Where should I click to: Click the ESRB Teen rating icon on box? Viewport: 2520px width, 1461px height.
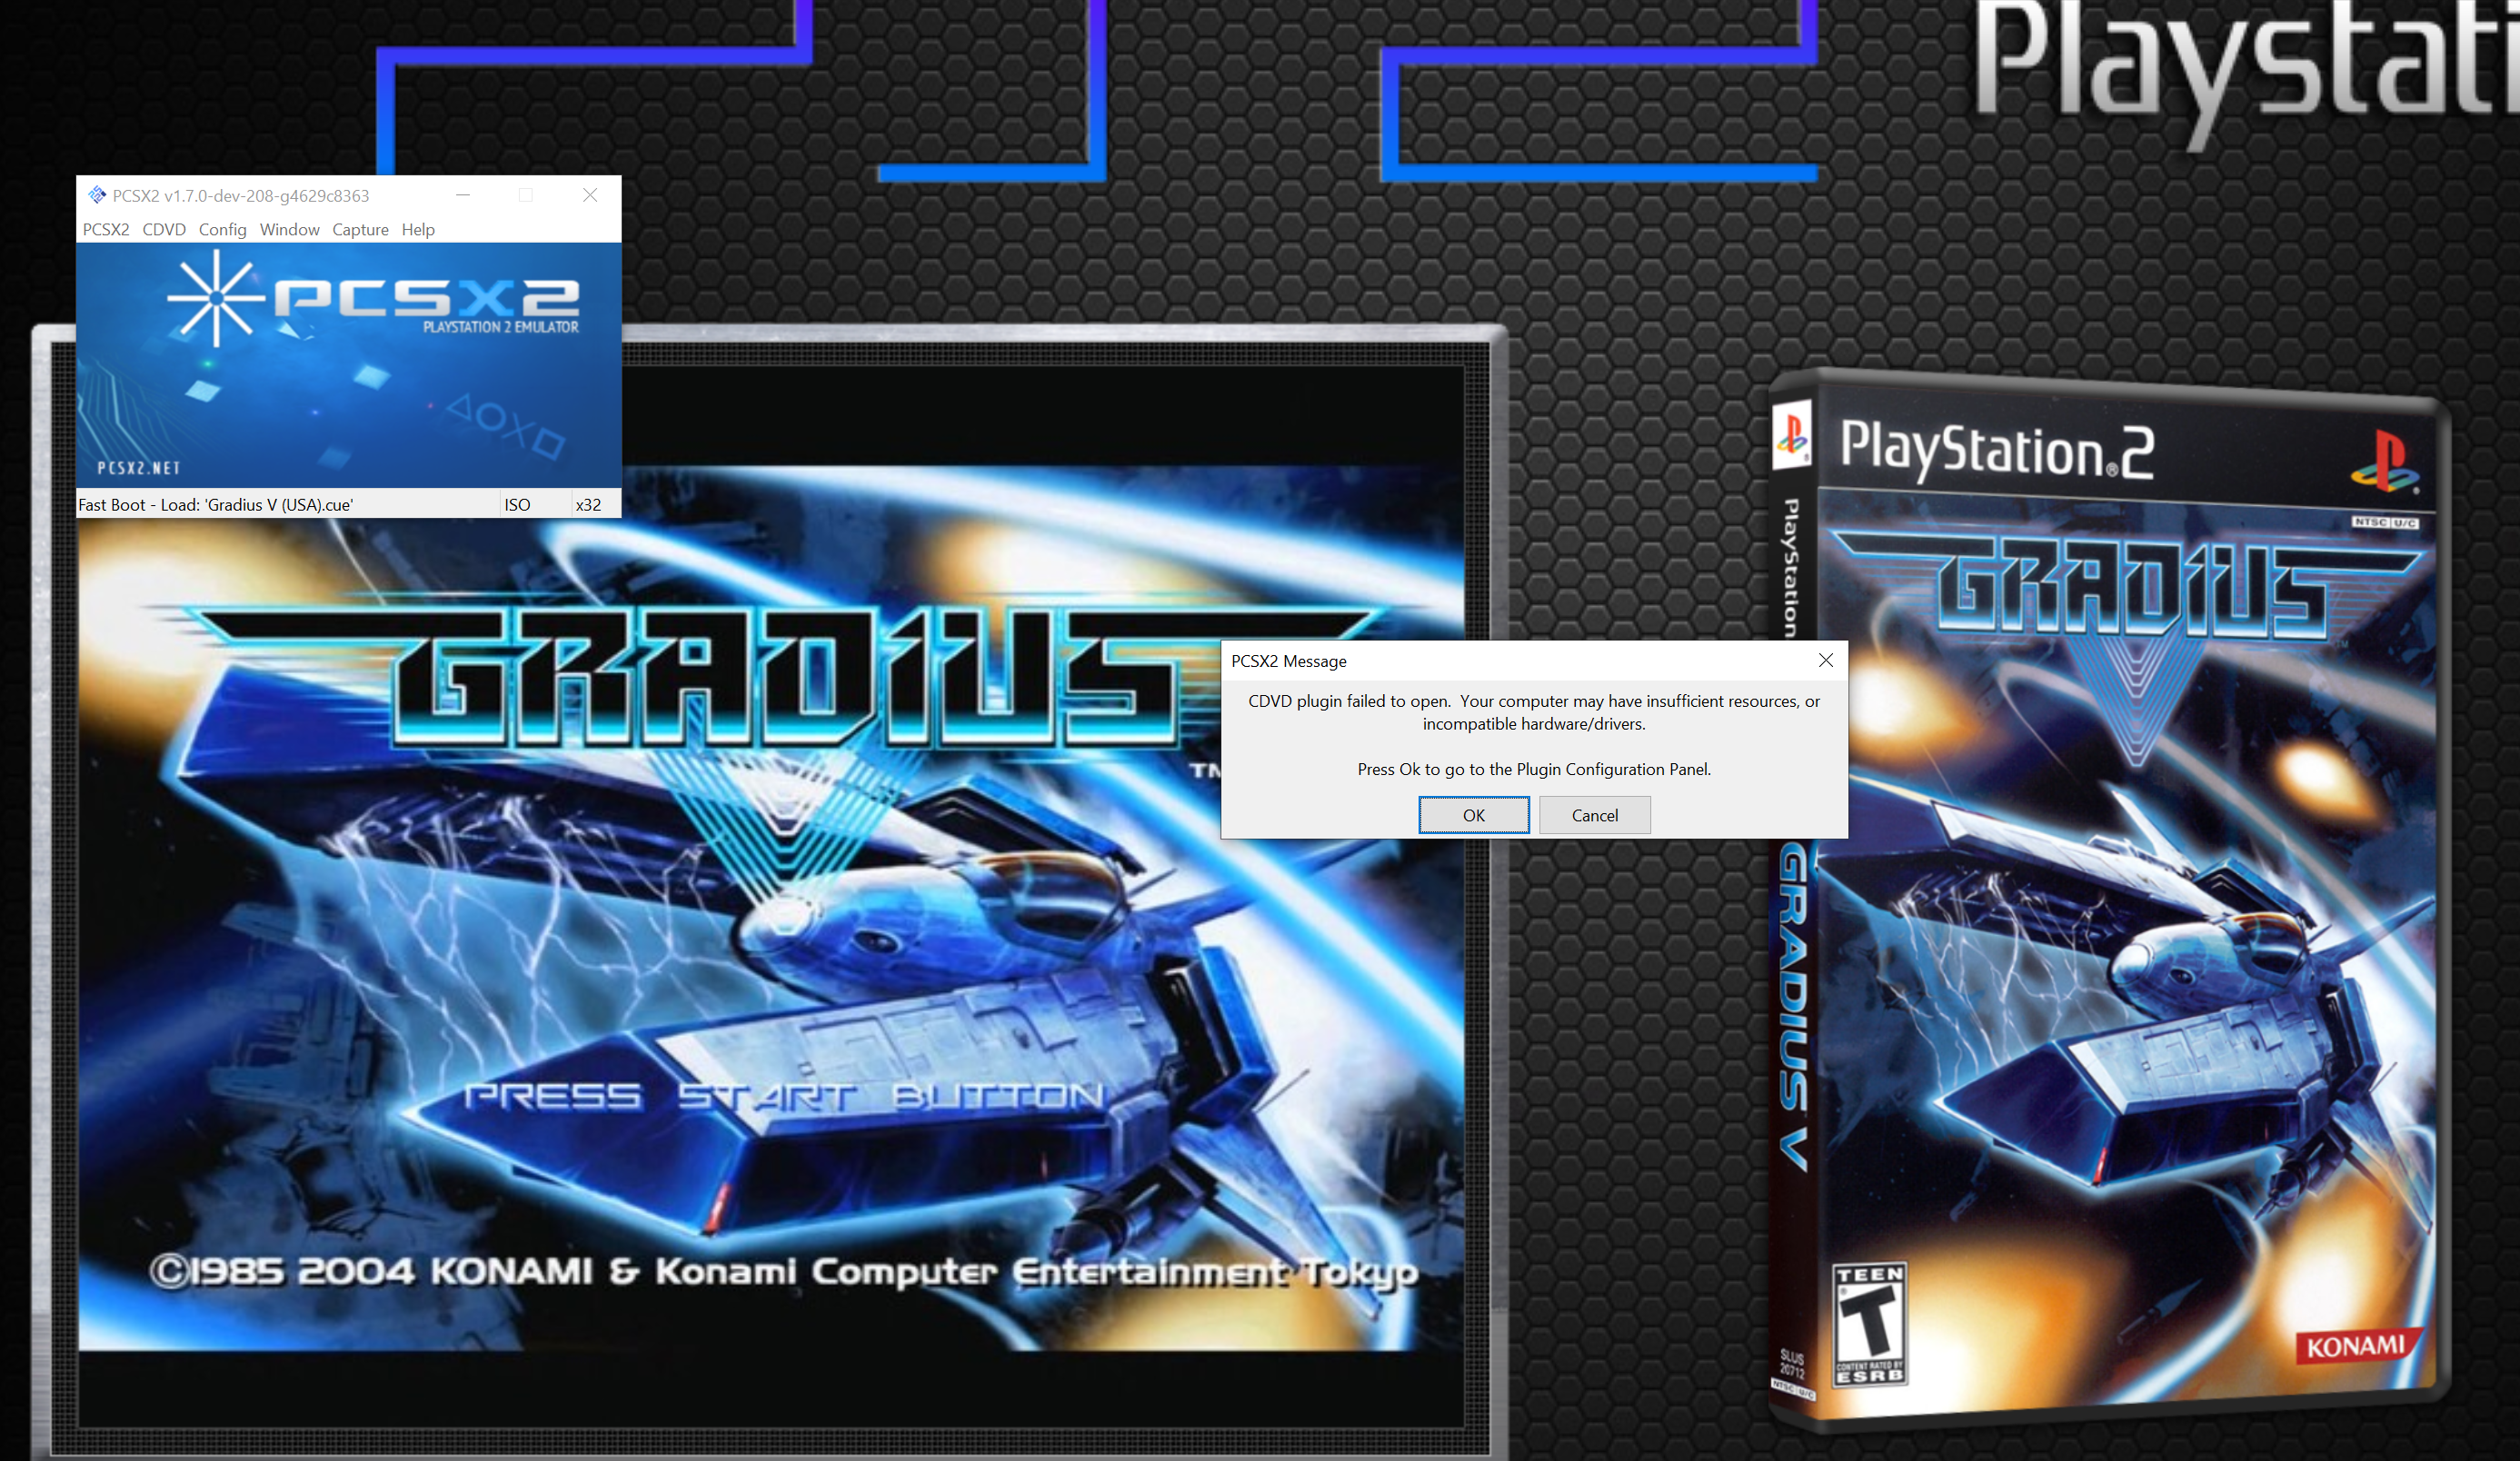(x=1868, y=1323)
